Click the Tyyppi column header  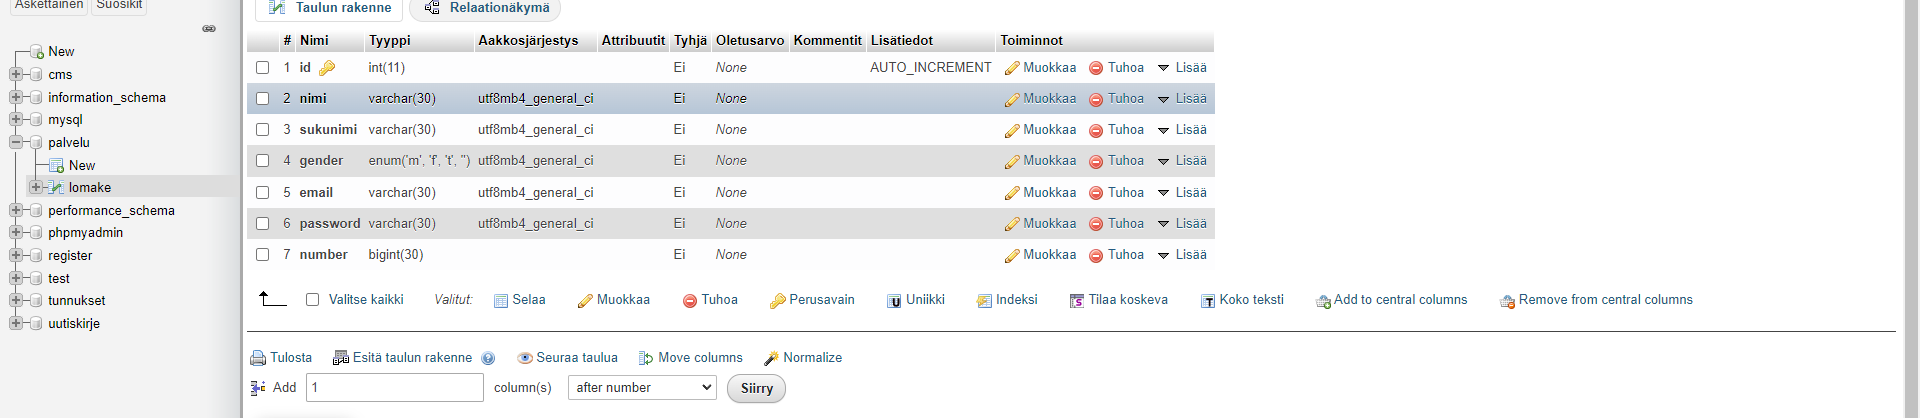click(x=389, y=41)
